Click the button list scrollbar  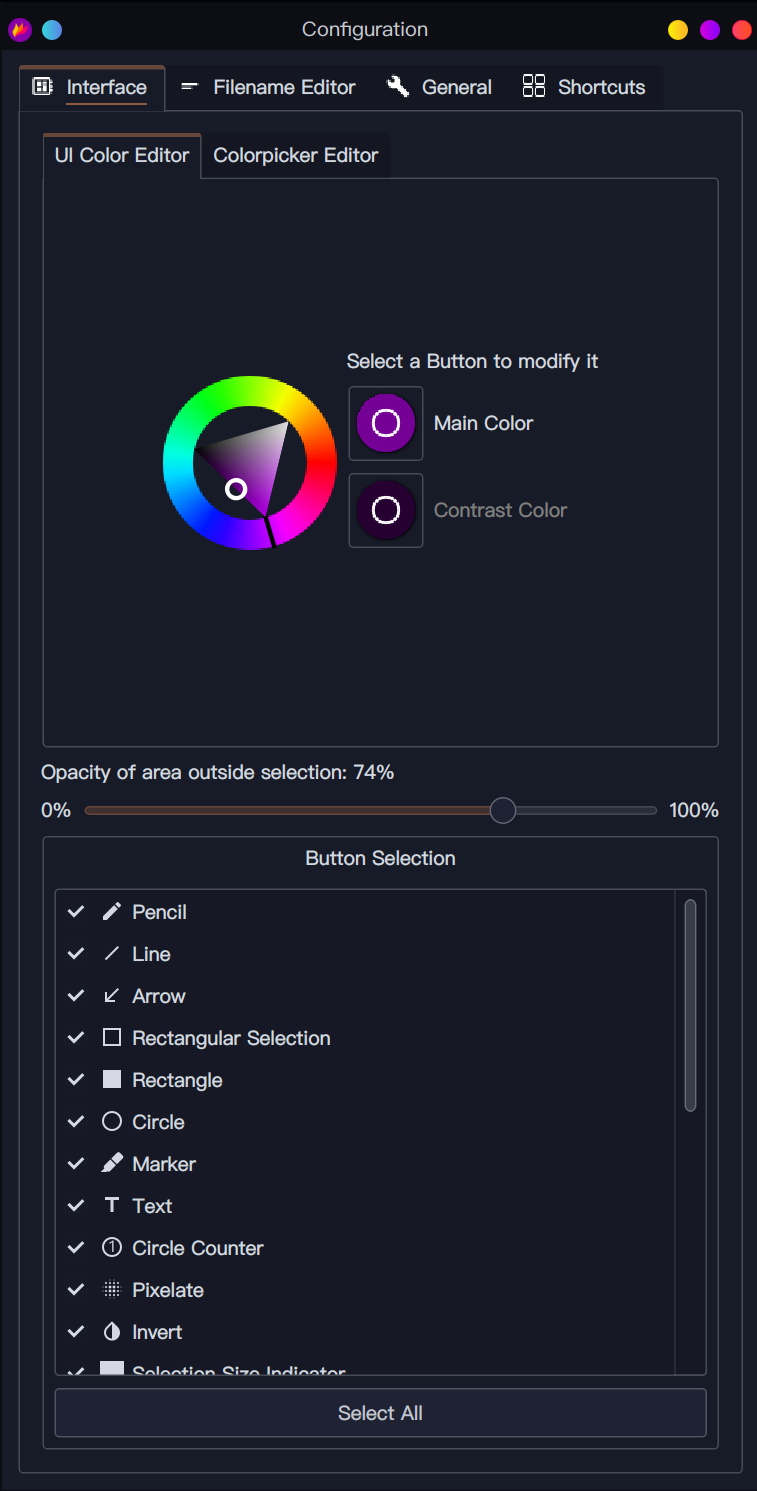690,1005
